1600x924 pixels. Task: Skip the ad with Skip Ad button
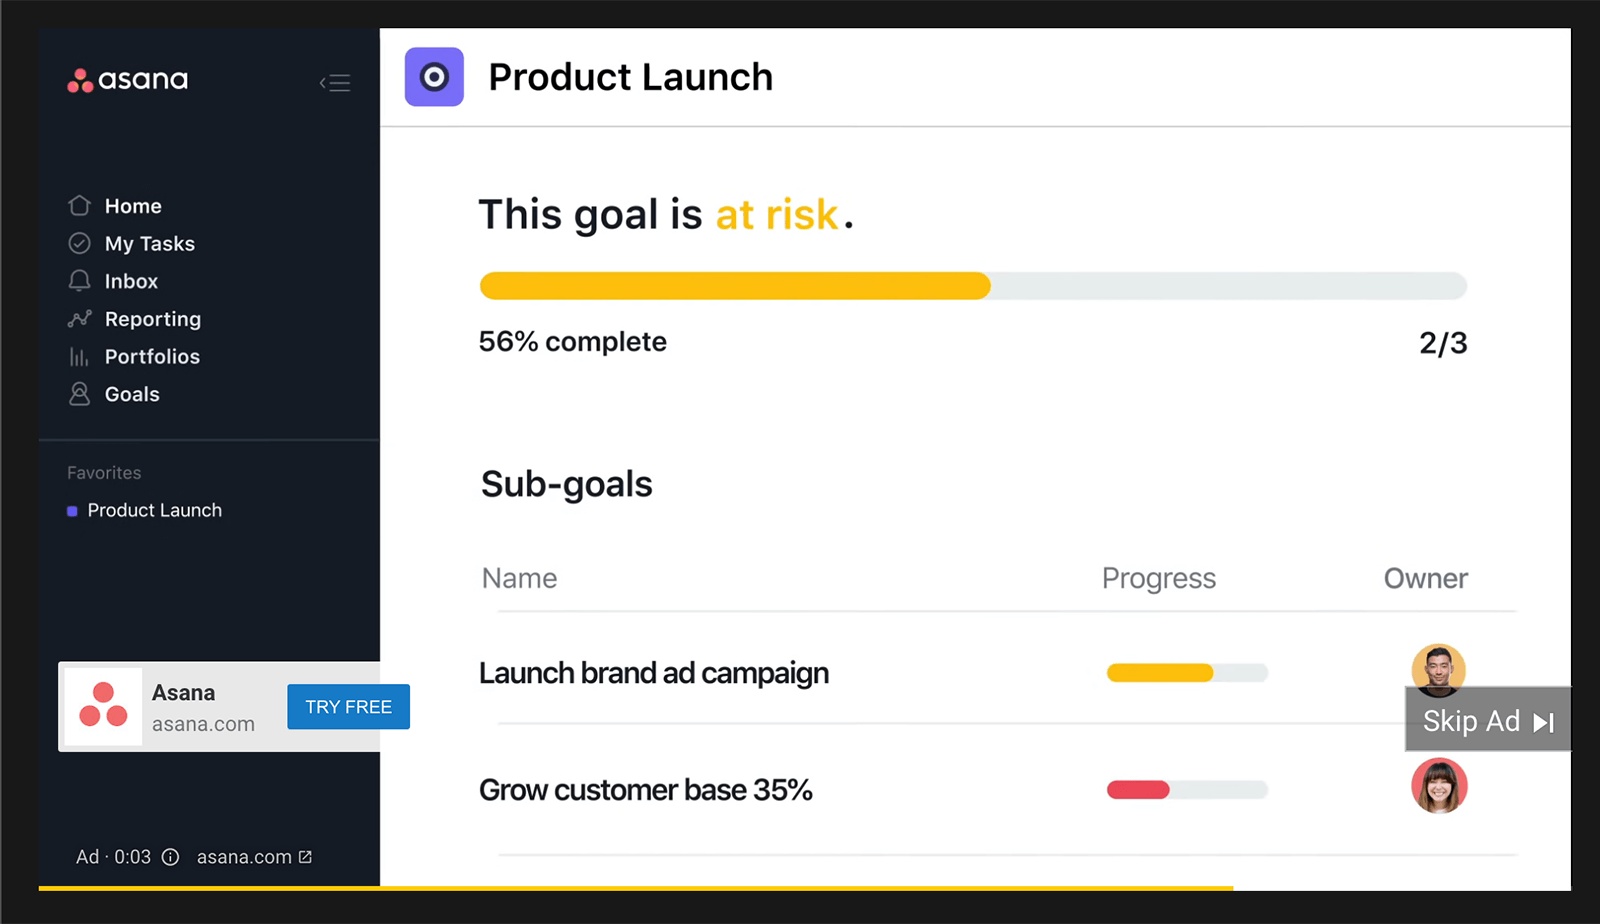tap(1488, 720)
